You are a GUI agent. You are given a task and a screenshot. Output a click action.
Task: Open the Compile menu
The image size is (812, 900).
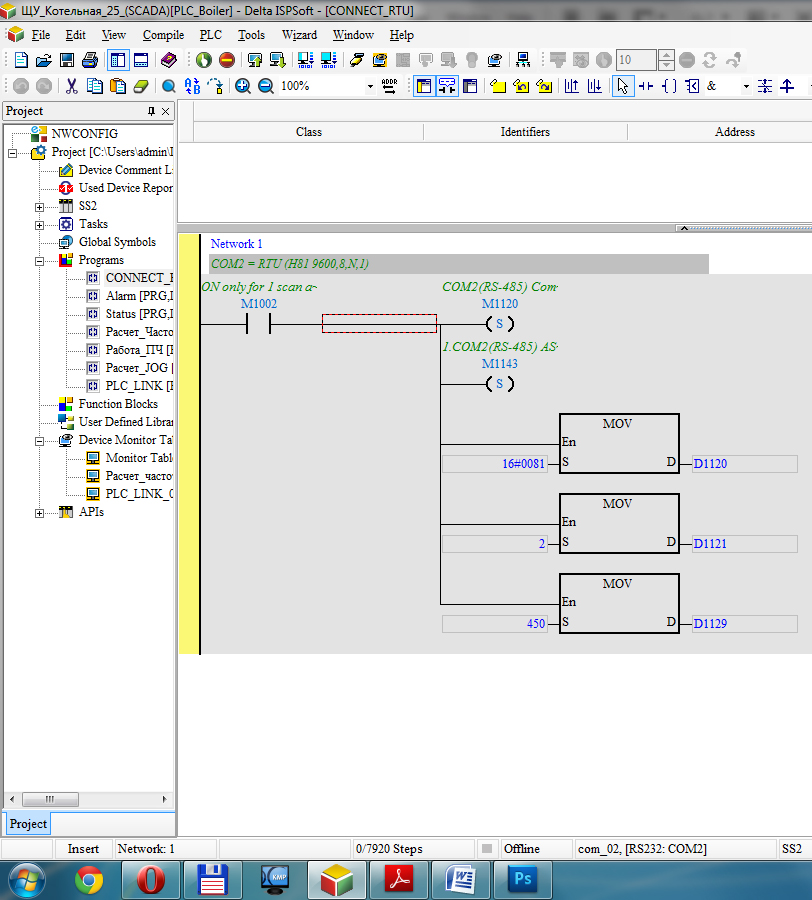tap(163, 35)
